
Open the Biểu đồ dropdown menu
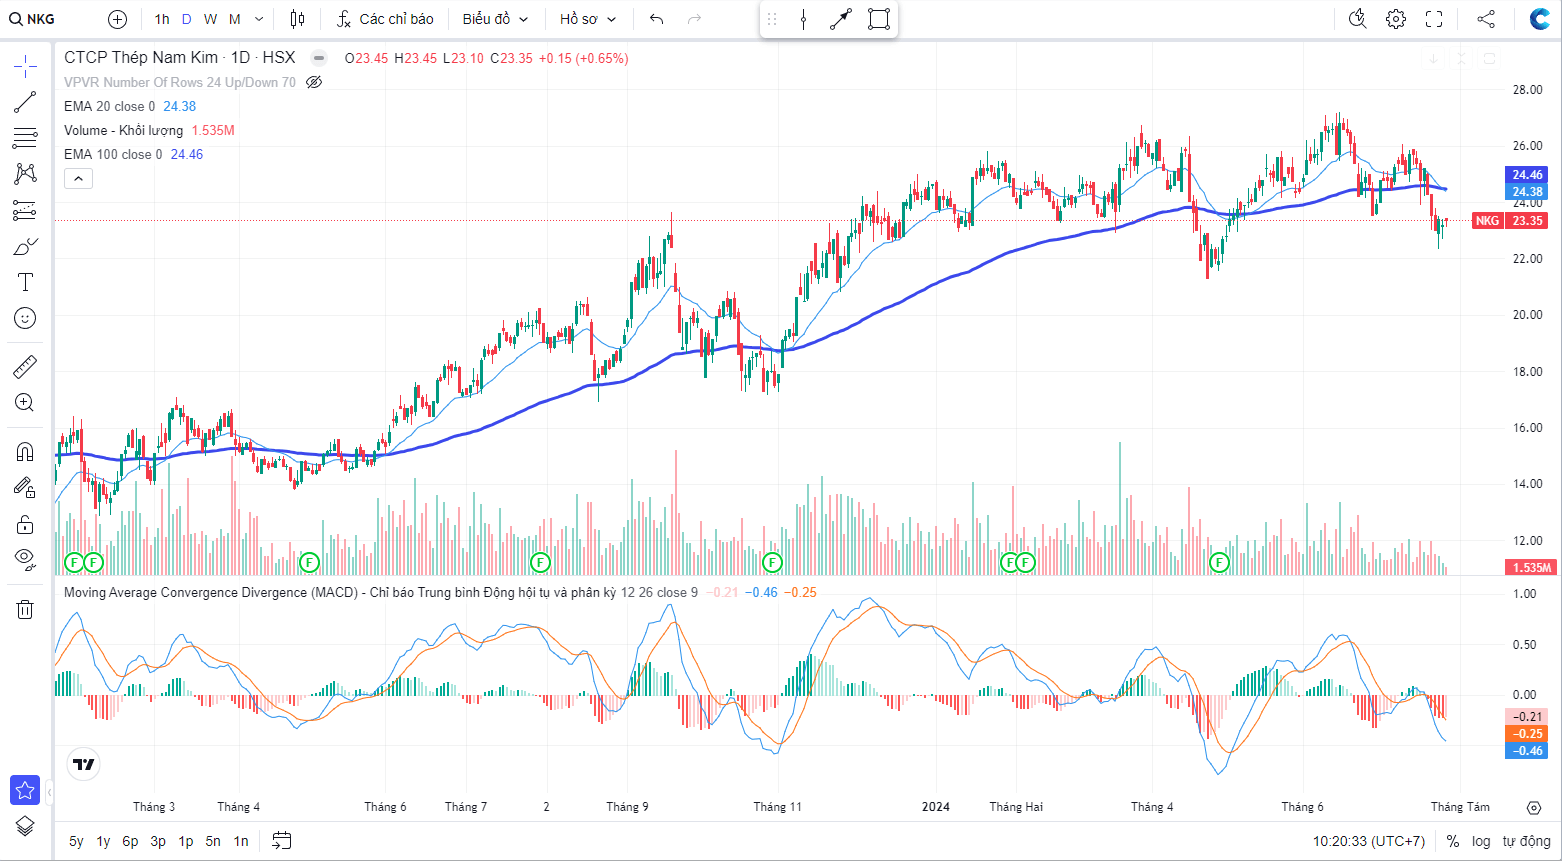496,19
